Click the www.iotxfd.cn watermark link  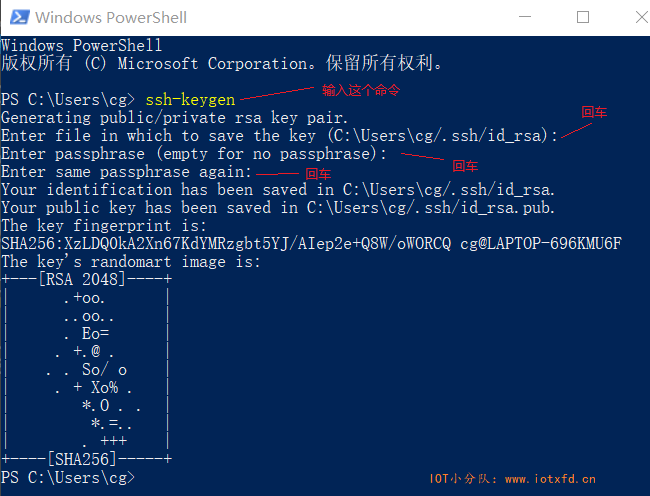[x=550, y=479]
